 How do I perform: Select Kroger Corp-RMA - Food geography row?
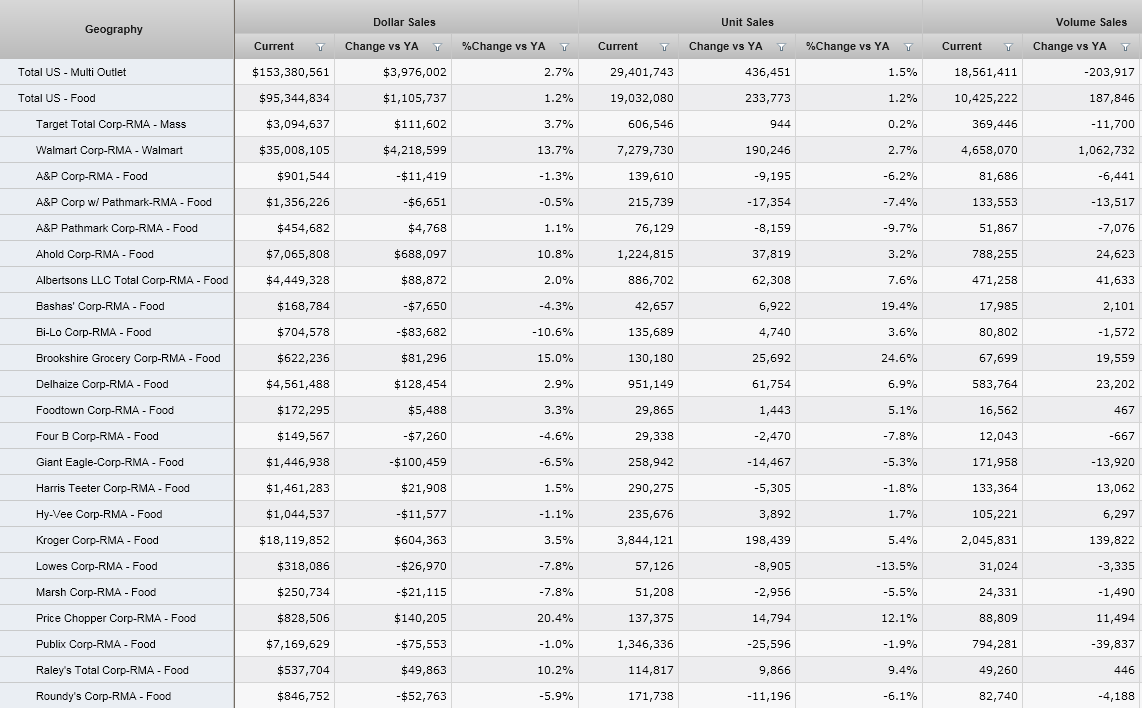click(97, 540)
